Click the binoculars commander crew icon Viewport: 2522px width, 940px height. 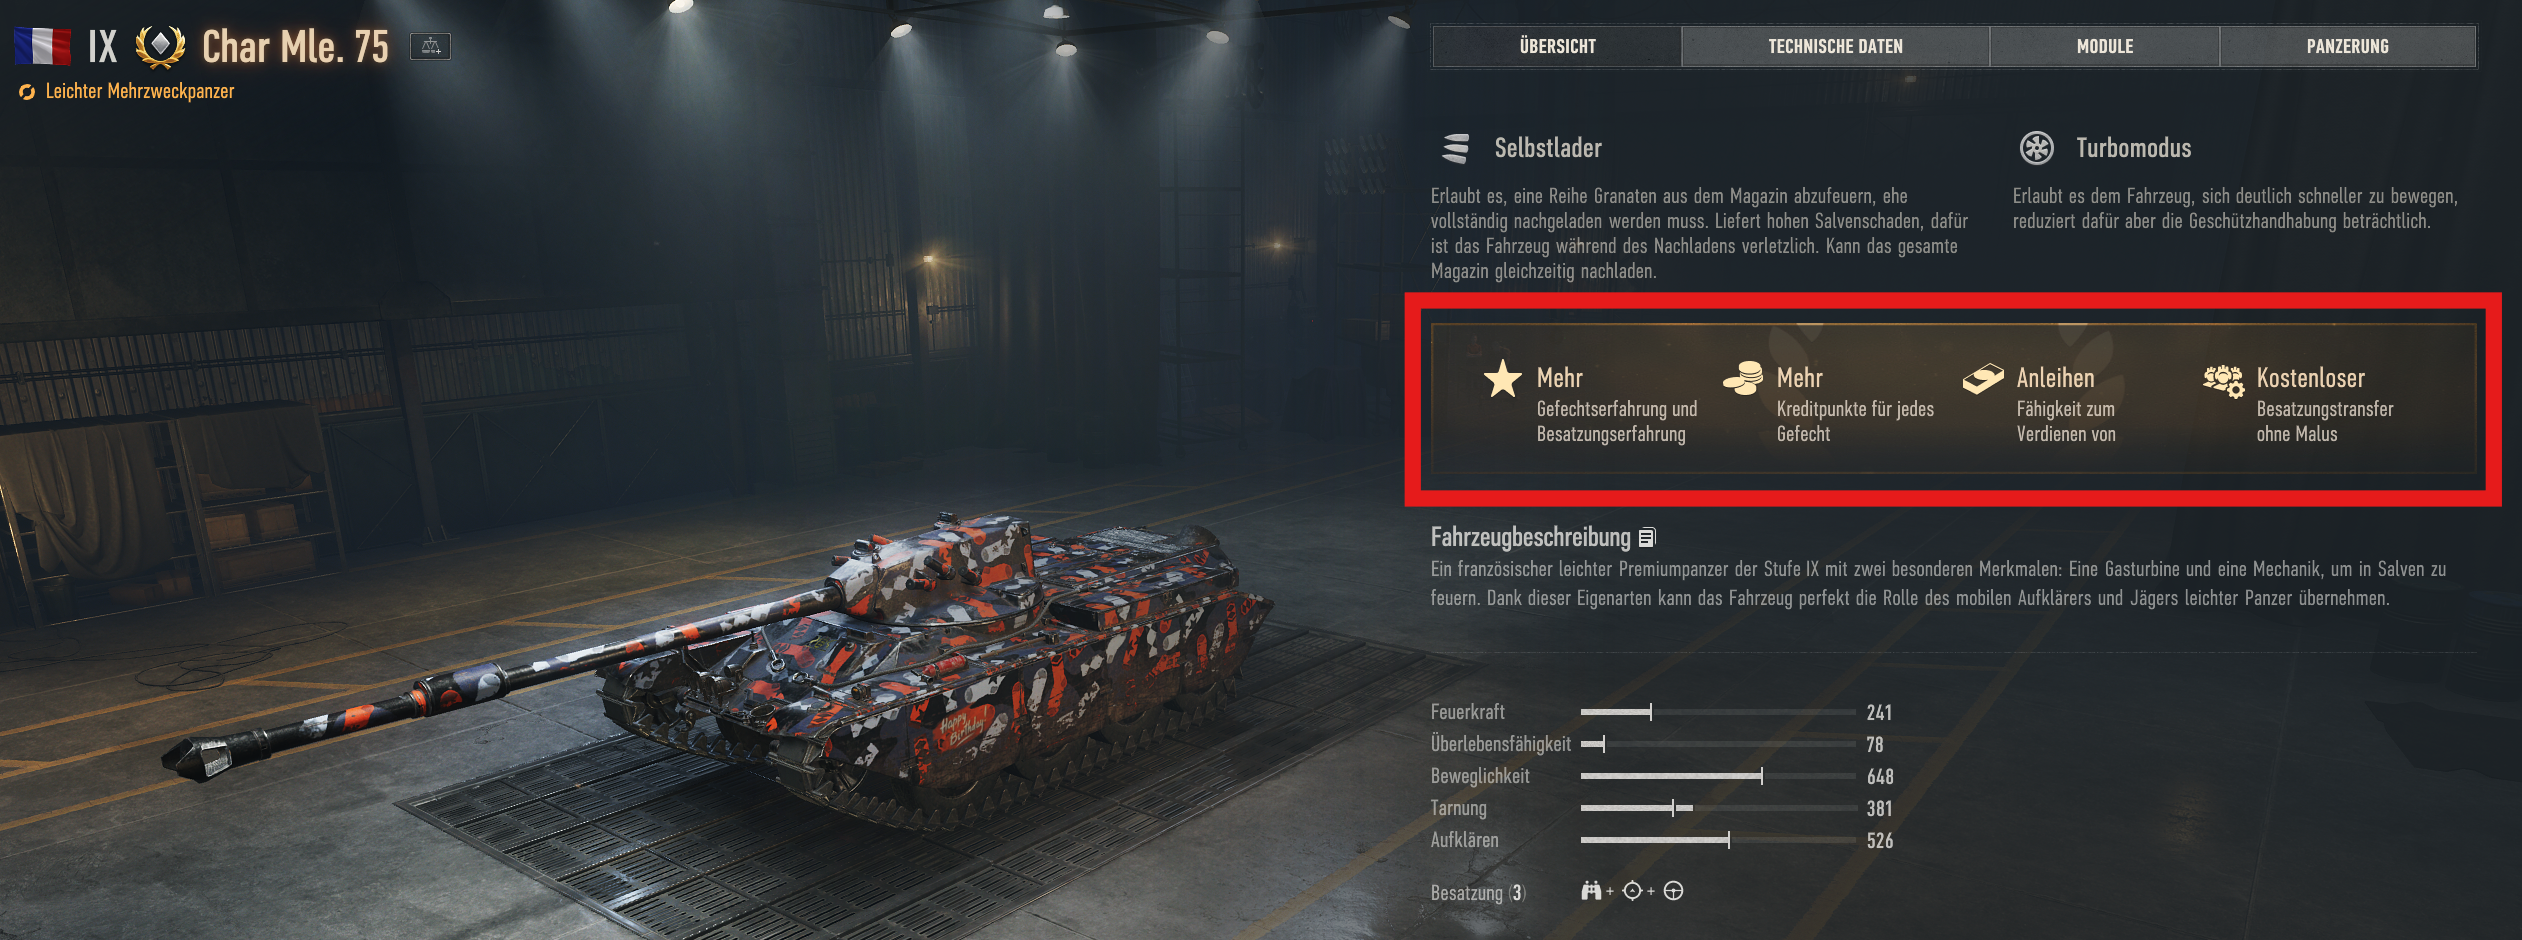(1591, 890)
